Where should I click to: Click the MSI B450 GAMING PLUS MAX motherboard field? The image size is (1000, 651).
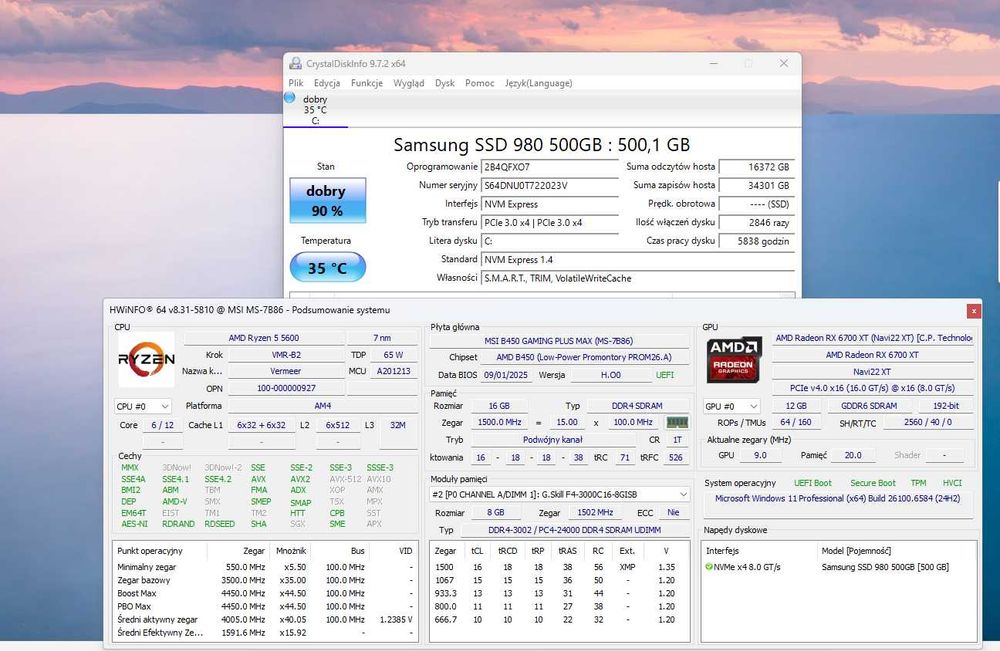(559, 340)
